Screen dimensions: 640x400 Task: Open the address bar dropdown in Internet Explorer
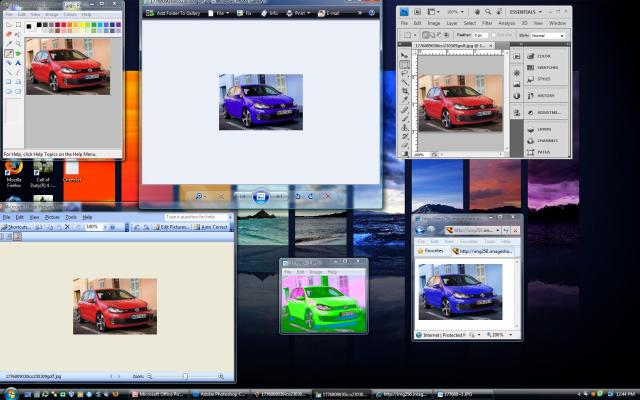498,231
